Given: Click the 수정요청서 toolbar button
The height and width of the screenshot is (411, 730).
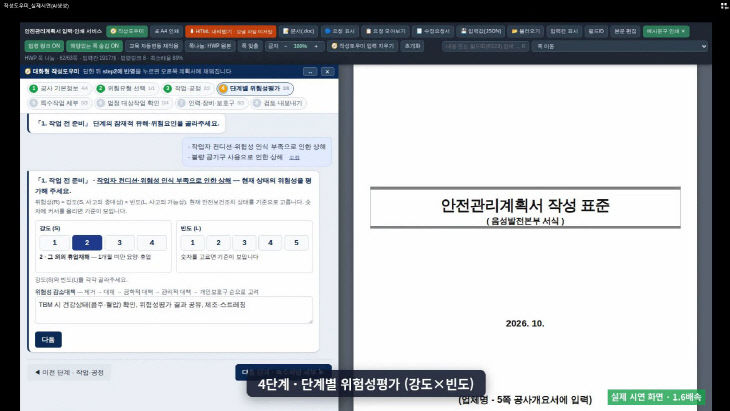Looking at the screenshot, I should click(433, 31).
